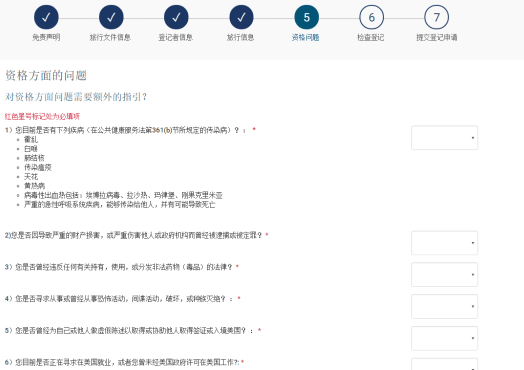
Task: Open dropdown for question 3 about illegal drugs
Action: (x=444, y=274)
